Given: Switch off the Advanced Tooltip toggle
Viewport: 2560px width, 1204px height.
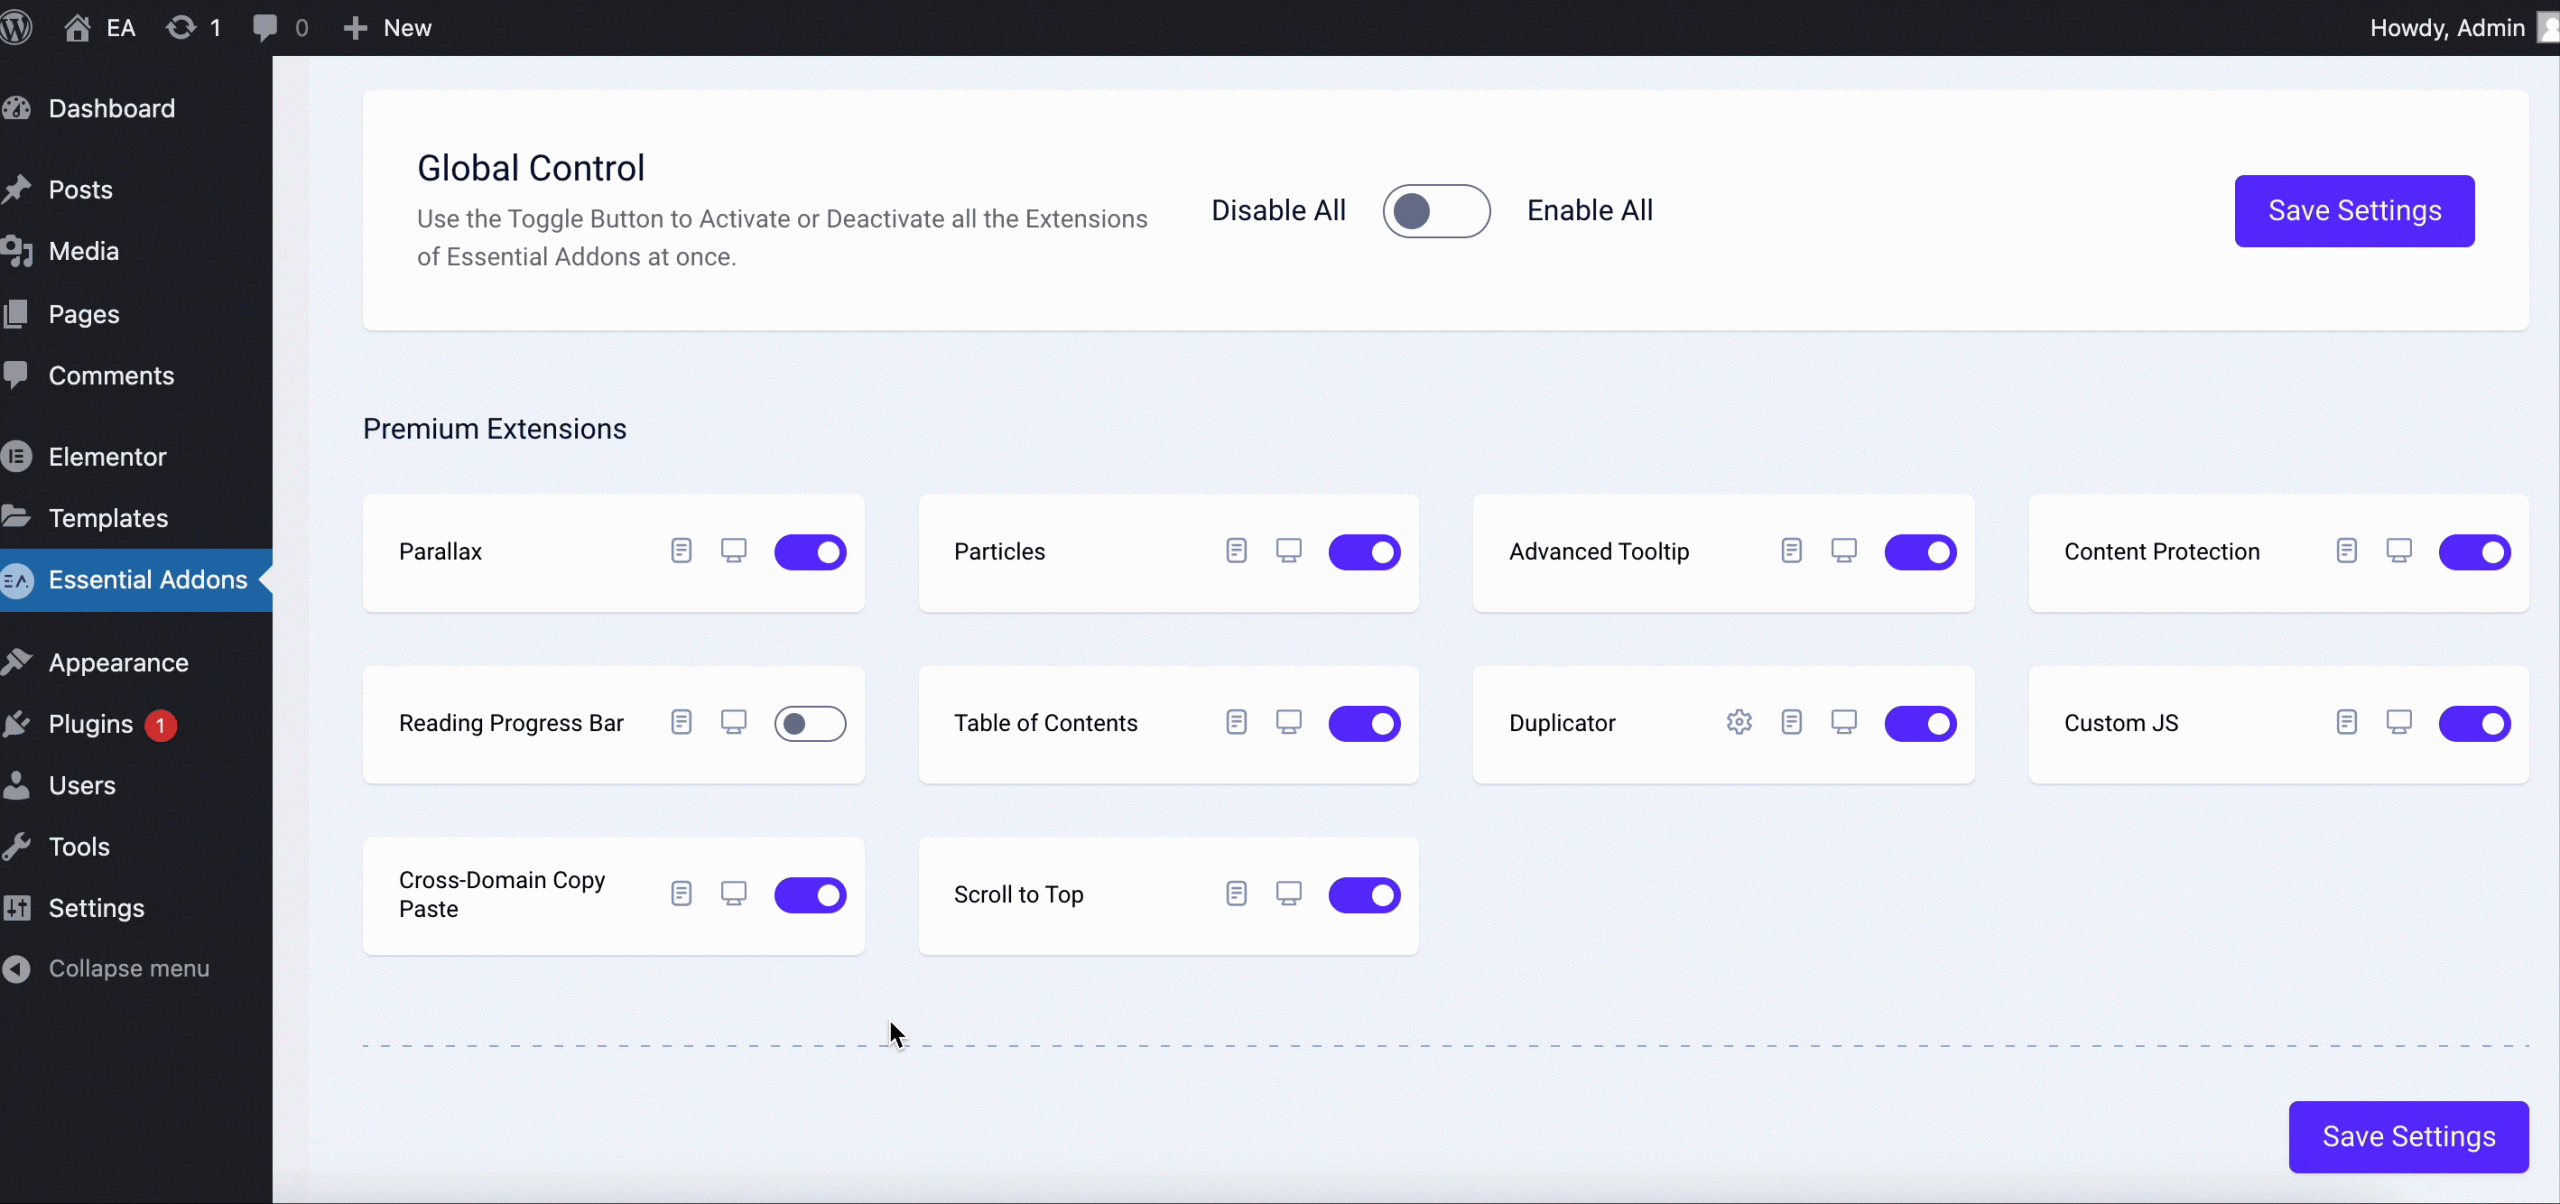Looking at the screenshot, I should (1920, 552).
